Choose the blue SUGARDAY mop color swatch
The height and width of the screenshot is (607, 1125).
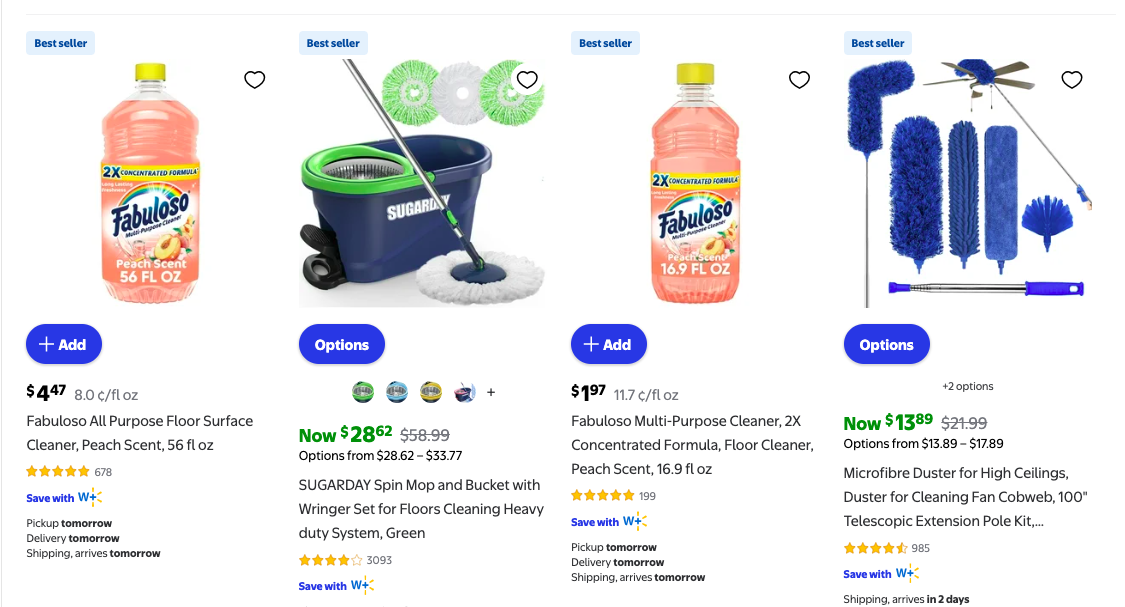[x=397, y=392]
